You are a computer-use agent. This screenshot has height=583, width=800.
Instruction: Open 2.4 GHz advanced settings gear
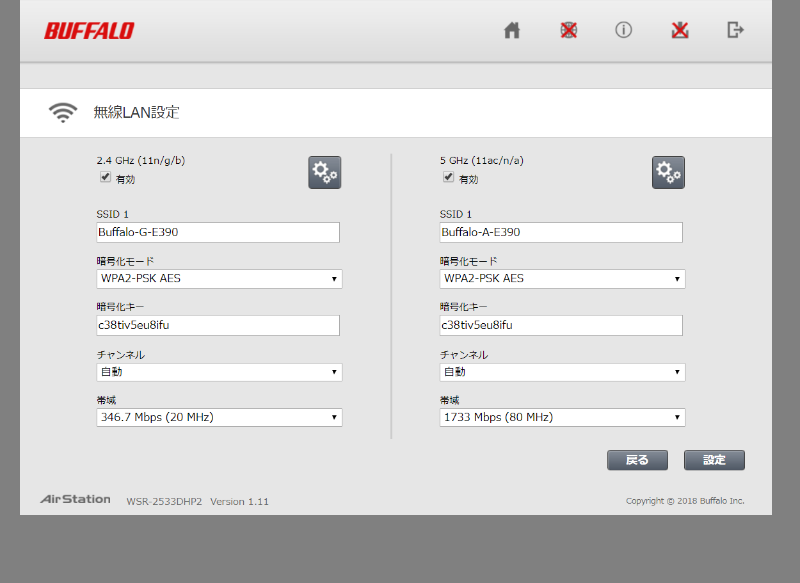[x=324, y=172]
